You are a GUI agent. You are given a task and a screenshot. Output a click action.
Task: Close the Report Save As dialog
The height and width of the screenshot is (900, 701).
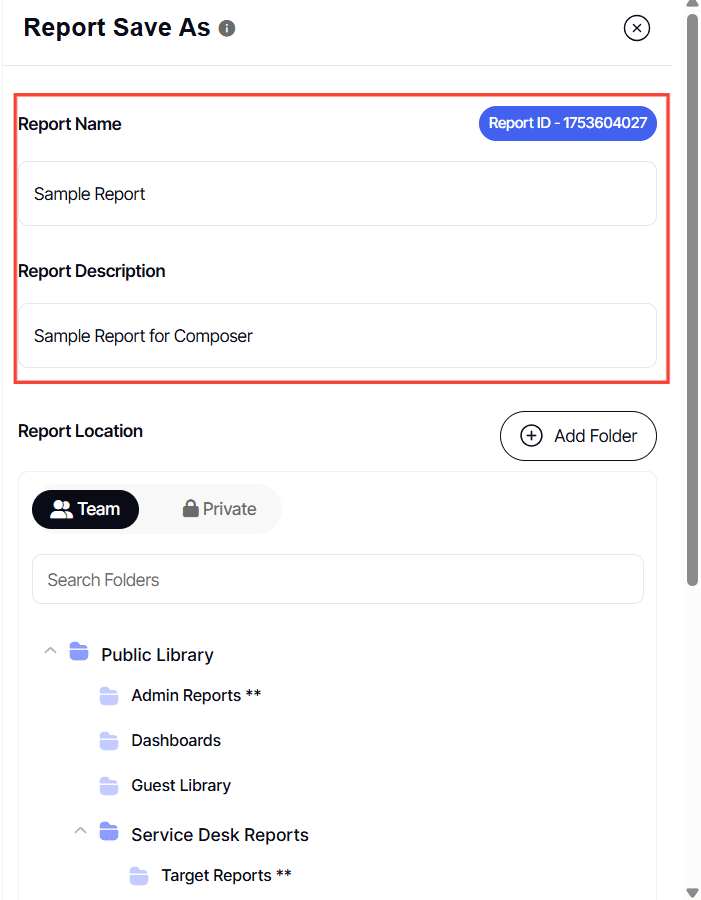[x=637, y=28]
